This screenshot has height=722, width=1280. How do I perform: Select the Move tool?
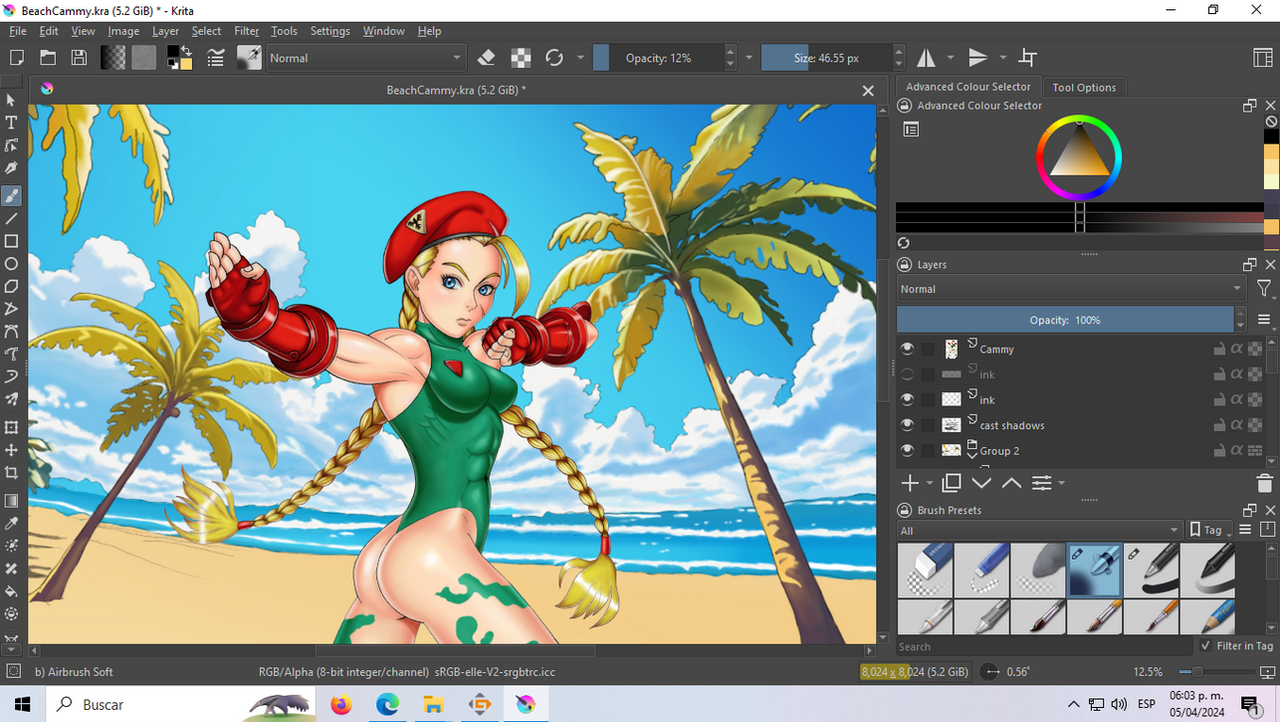pyautogui.click(x=11, y=450)
